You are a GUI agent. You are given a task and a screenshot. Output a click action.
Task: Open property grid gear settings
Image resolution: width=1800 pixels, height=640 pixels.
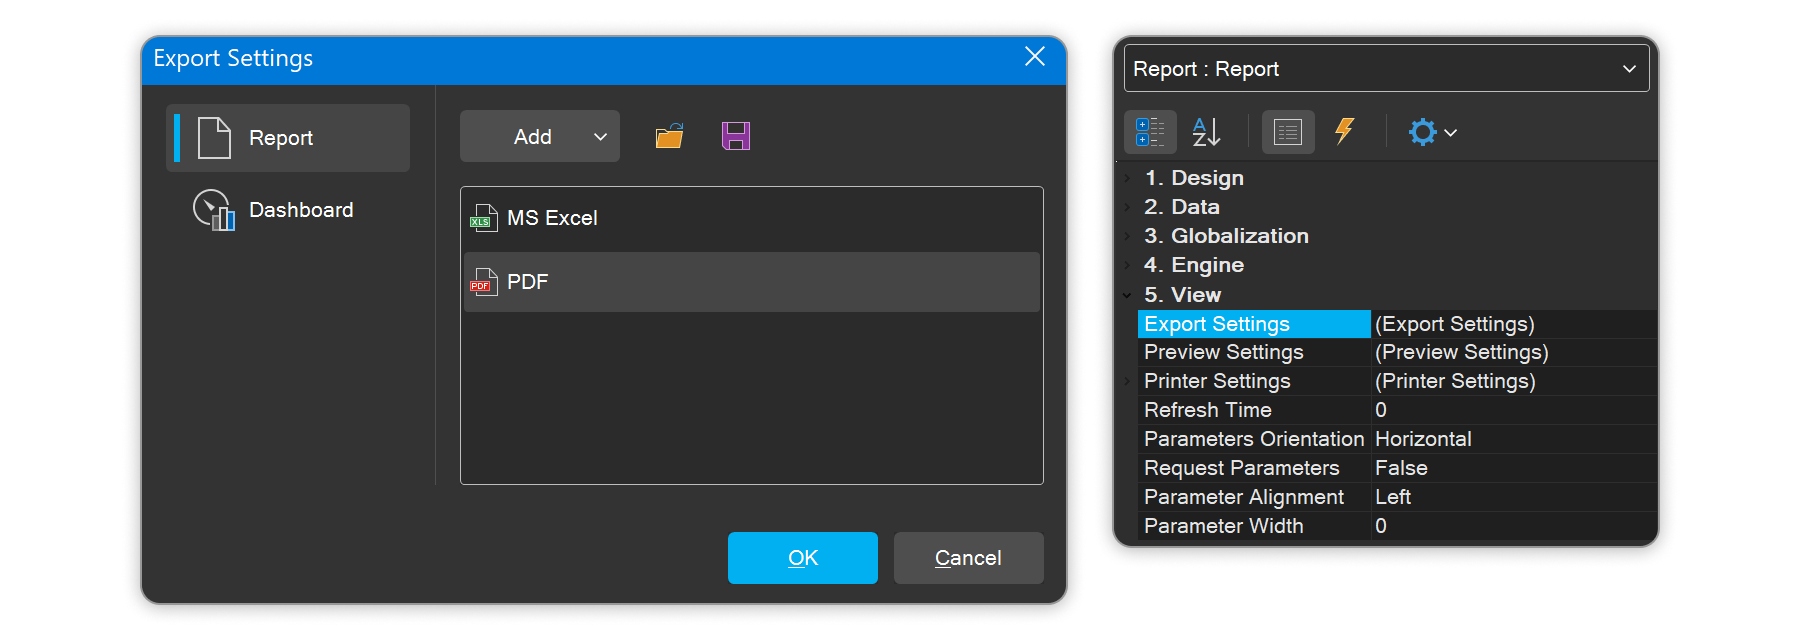[1431, 132]
